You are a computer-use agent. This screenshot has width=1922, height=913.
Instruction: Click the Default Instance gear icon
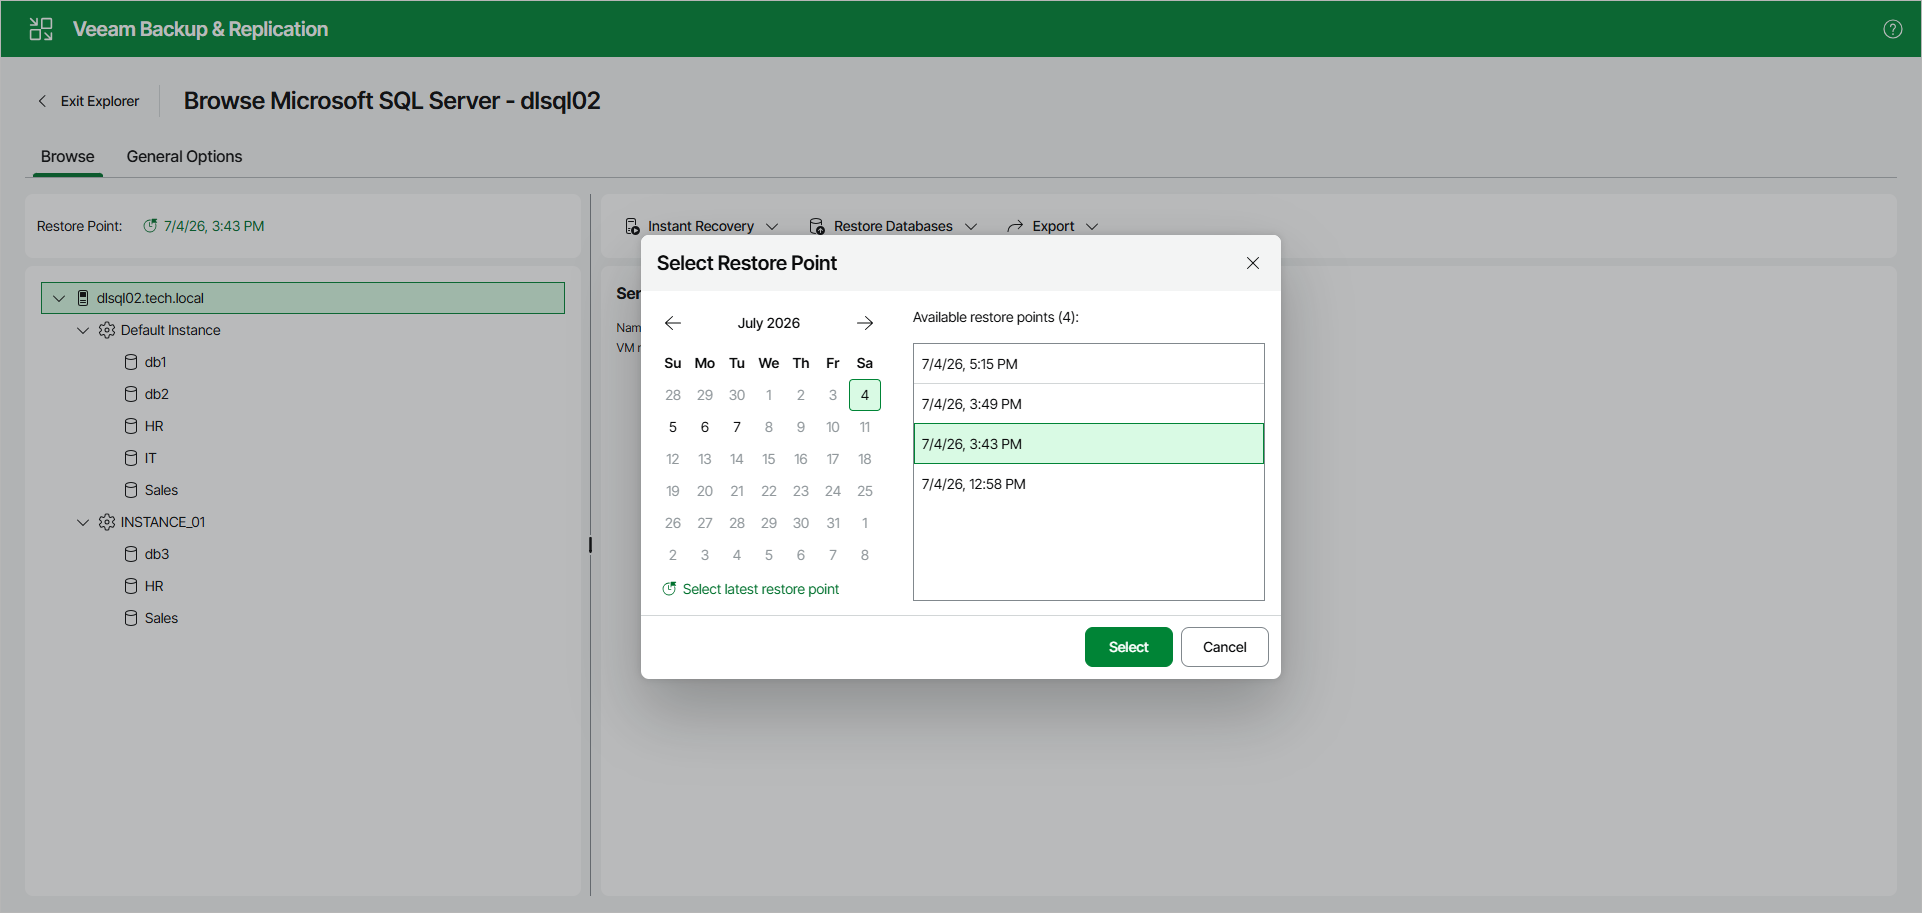[x=107, y=330]
